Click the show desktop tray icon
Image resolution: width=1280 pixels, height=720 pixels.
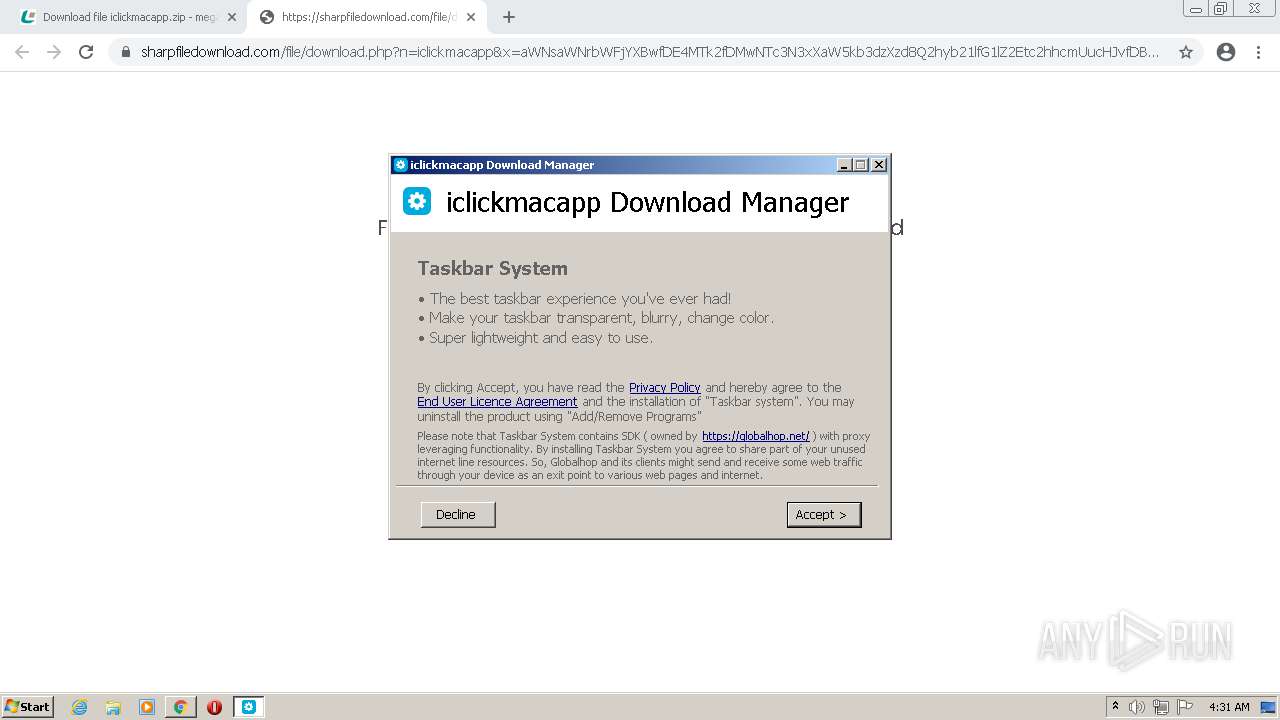[x=1268, y=707]
